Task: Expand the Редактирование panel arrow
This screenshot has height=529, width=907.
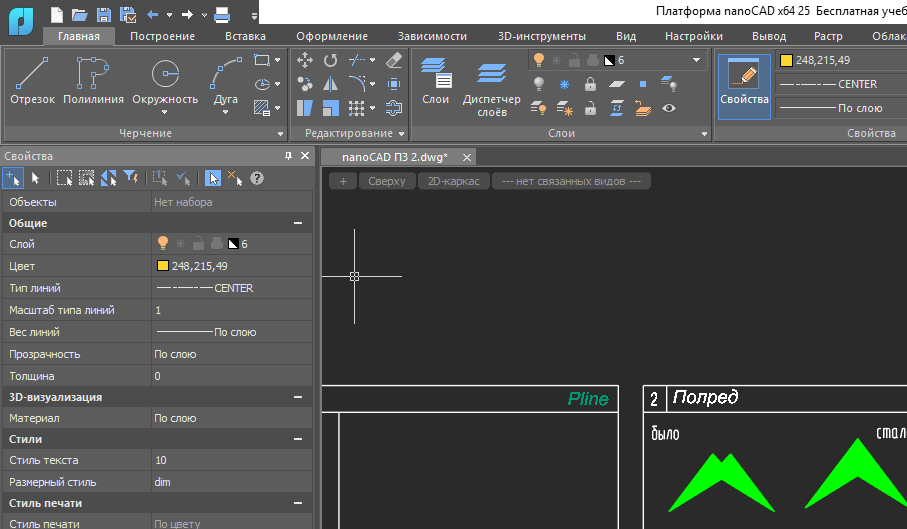Action: click(x=401, y=134)
